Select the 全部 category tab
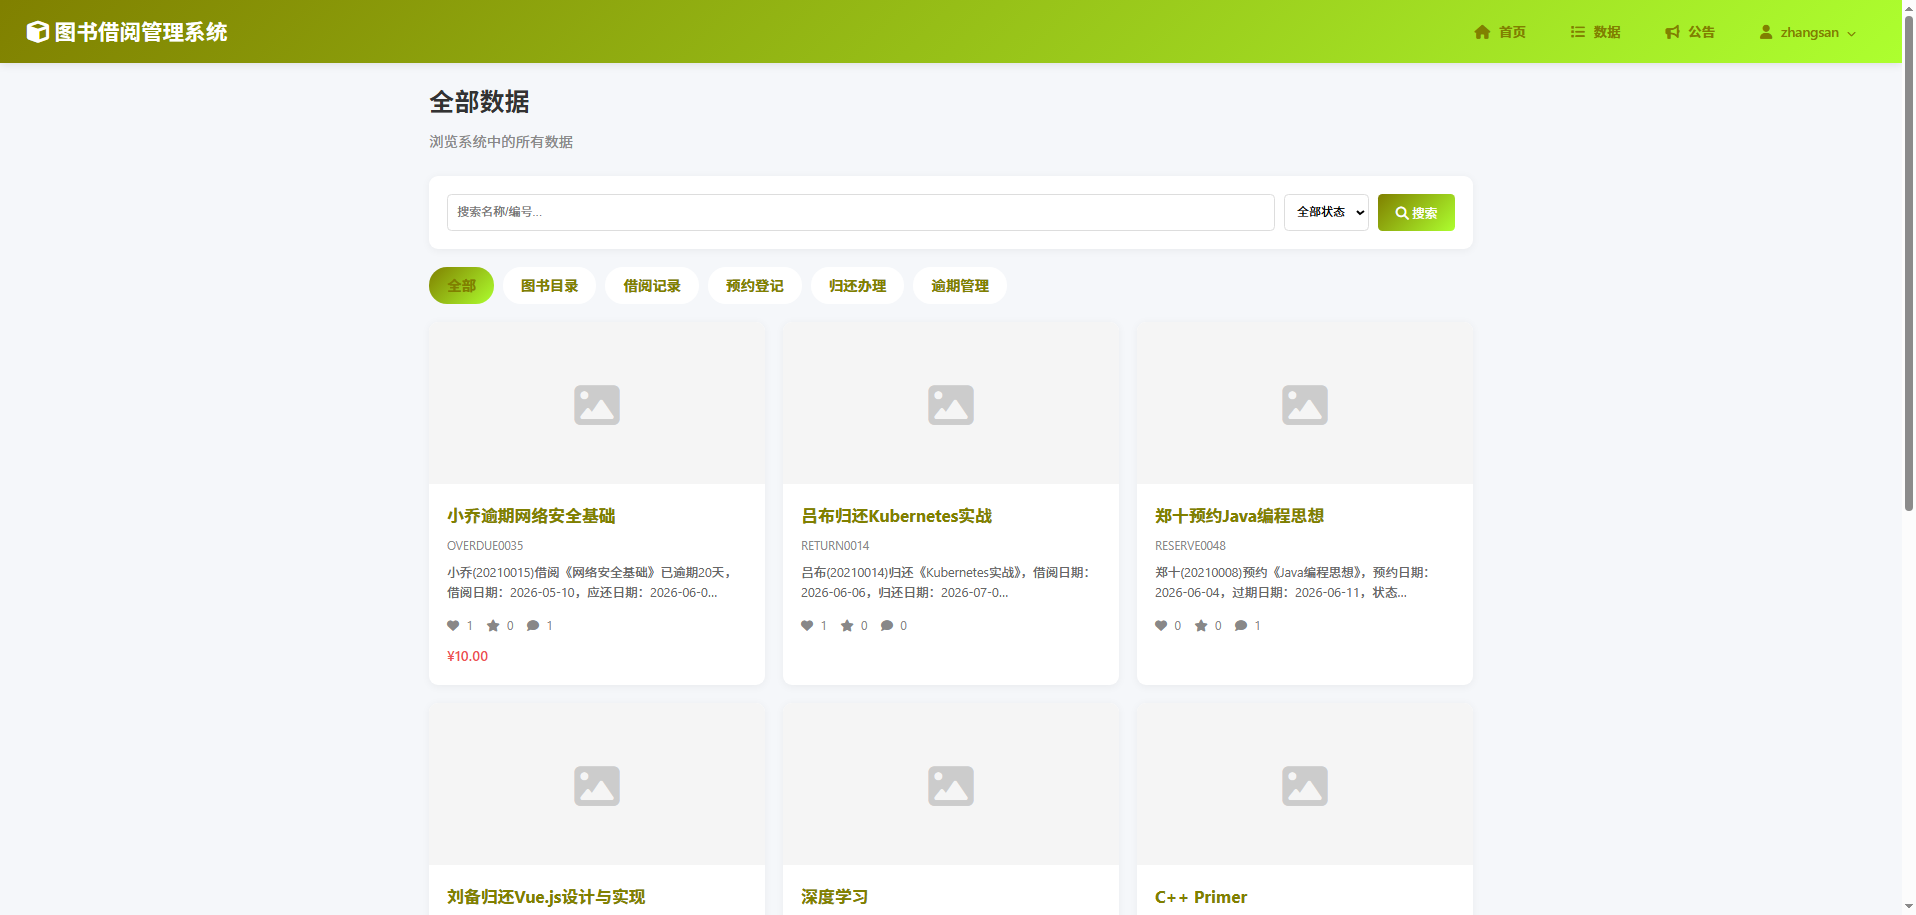1916x915 pixels. tap(461, 286)
